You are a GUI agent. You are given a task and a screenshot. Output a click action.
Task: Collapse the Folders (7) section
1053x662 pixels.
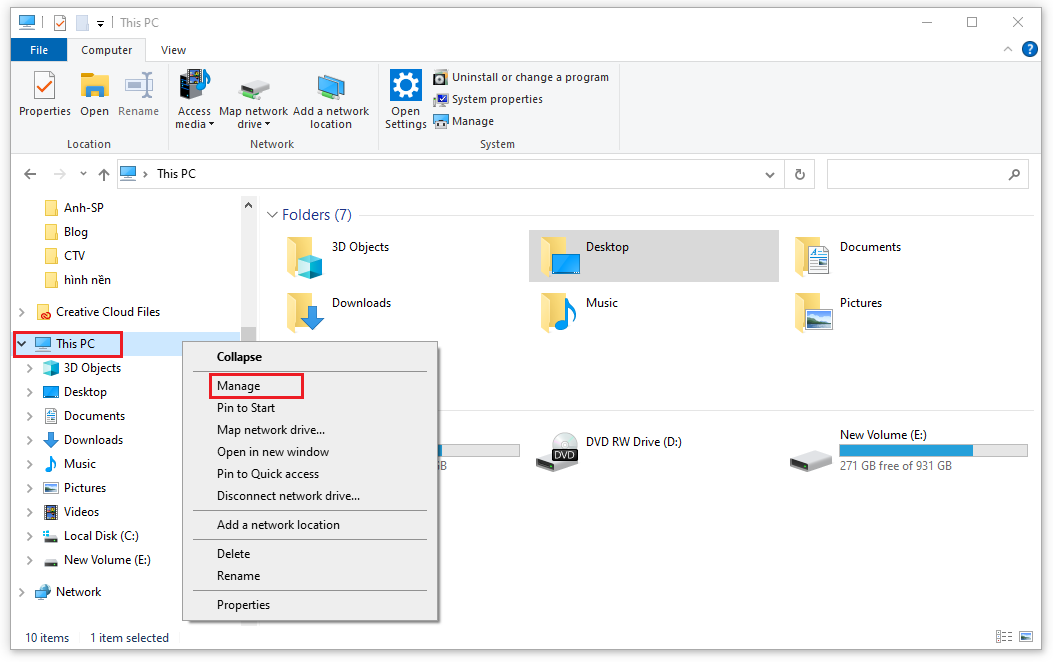tap(272, 214)
